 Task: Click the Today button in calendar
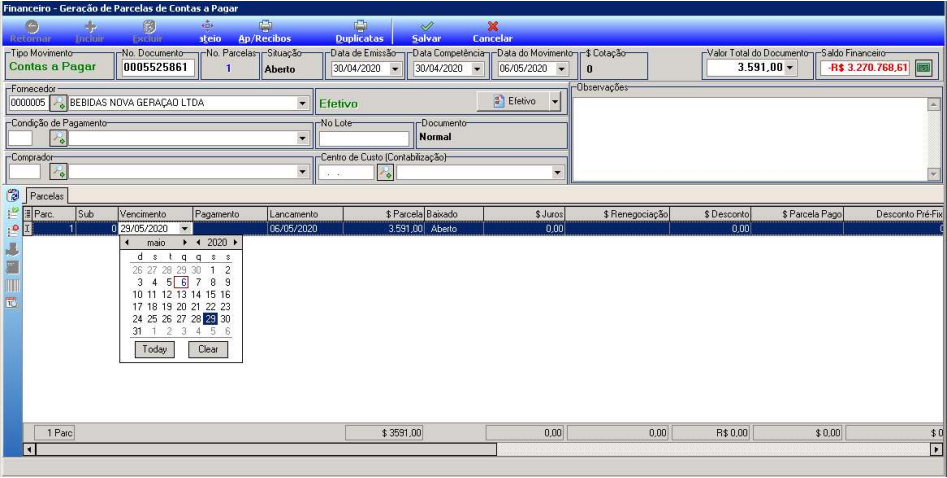tap(155, 349)
